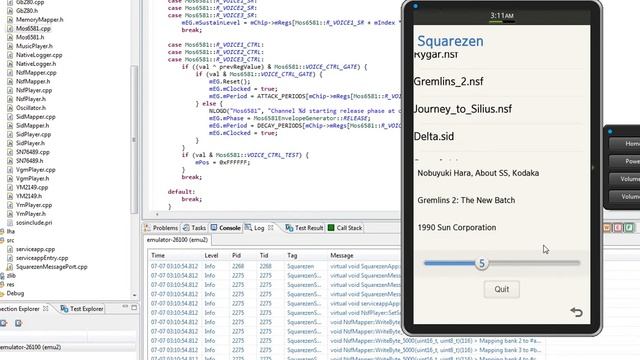Open Mos6581.h in project tree
Image resolution: width=640 pixels, height=360 pixels.
tap(30, 37)
